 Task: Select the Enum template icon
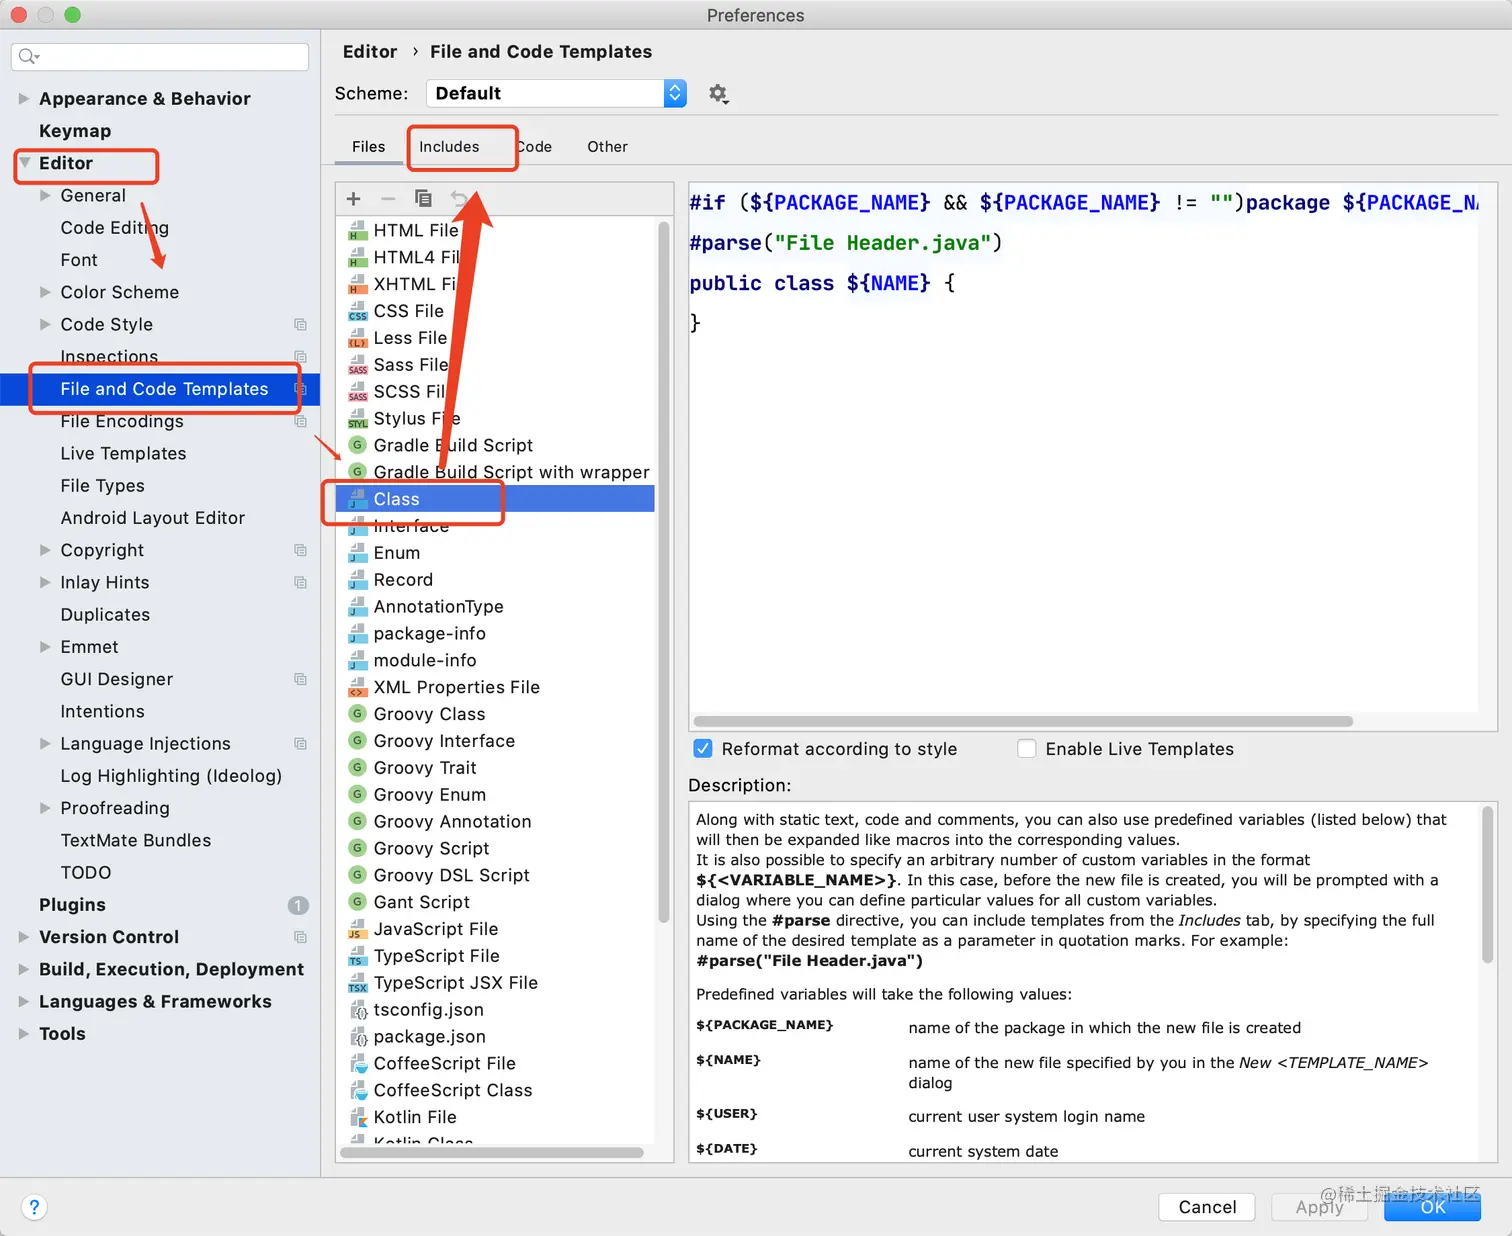357,554
